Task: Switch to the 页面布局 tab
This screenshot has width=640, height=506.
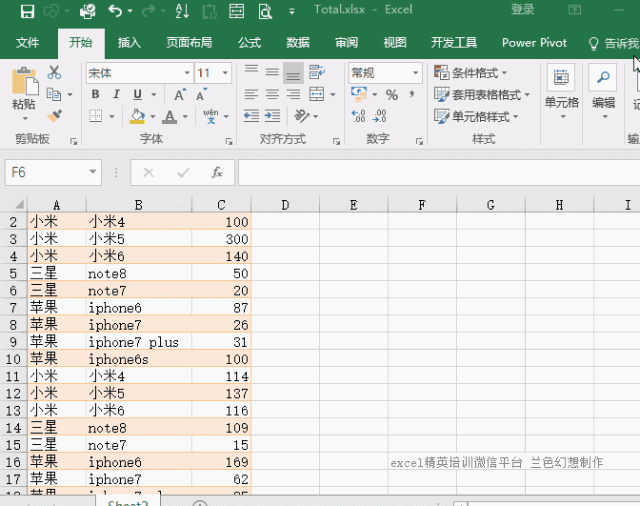Action: click(189, 42)
